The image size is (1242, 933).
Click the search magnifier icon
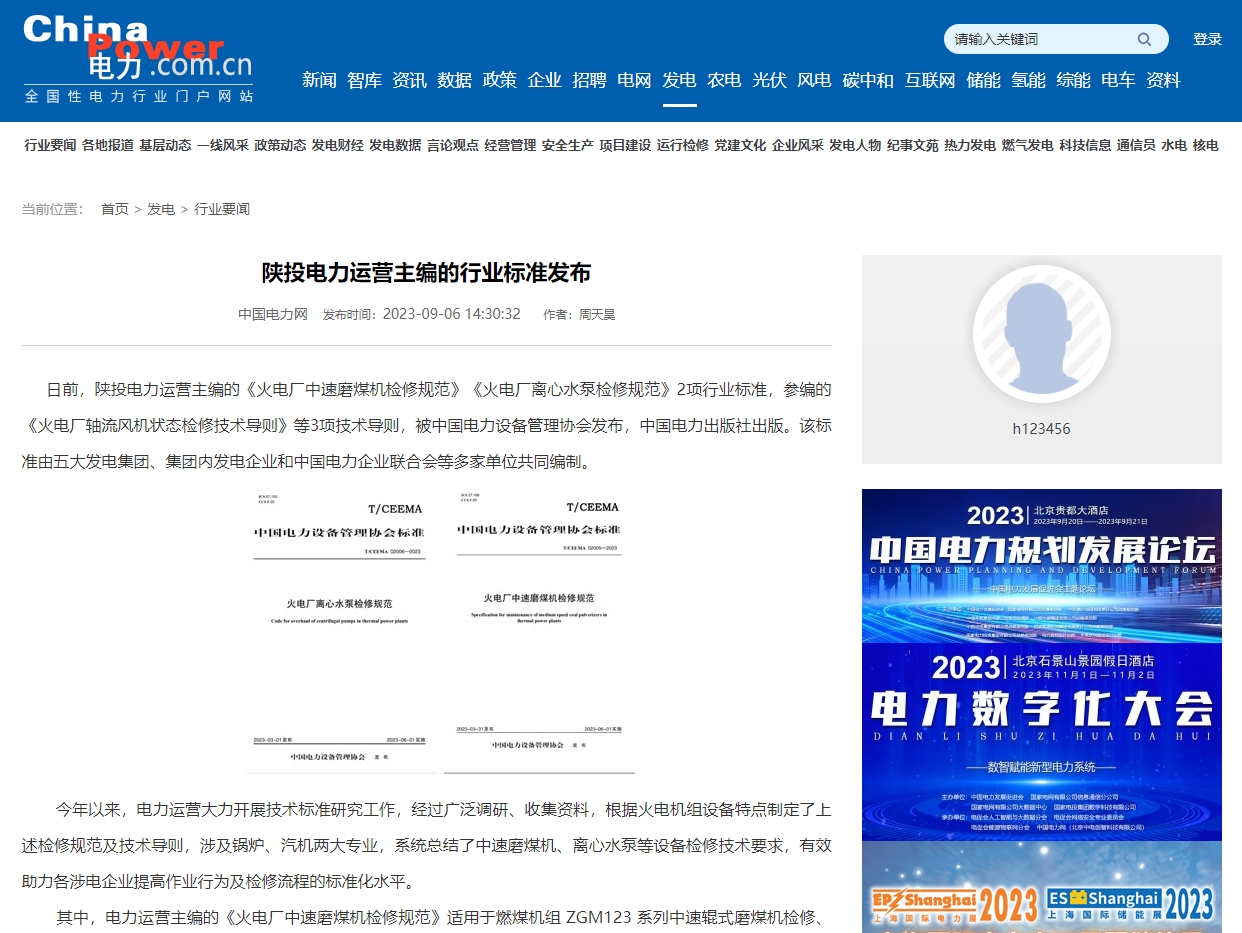1144,40
